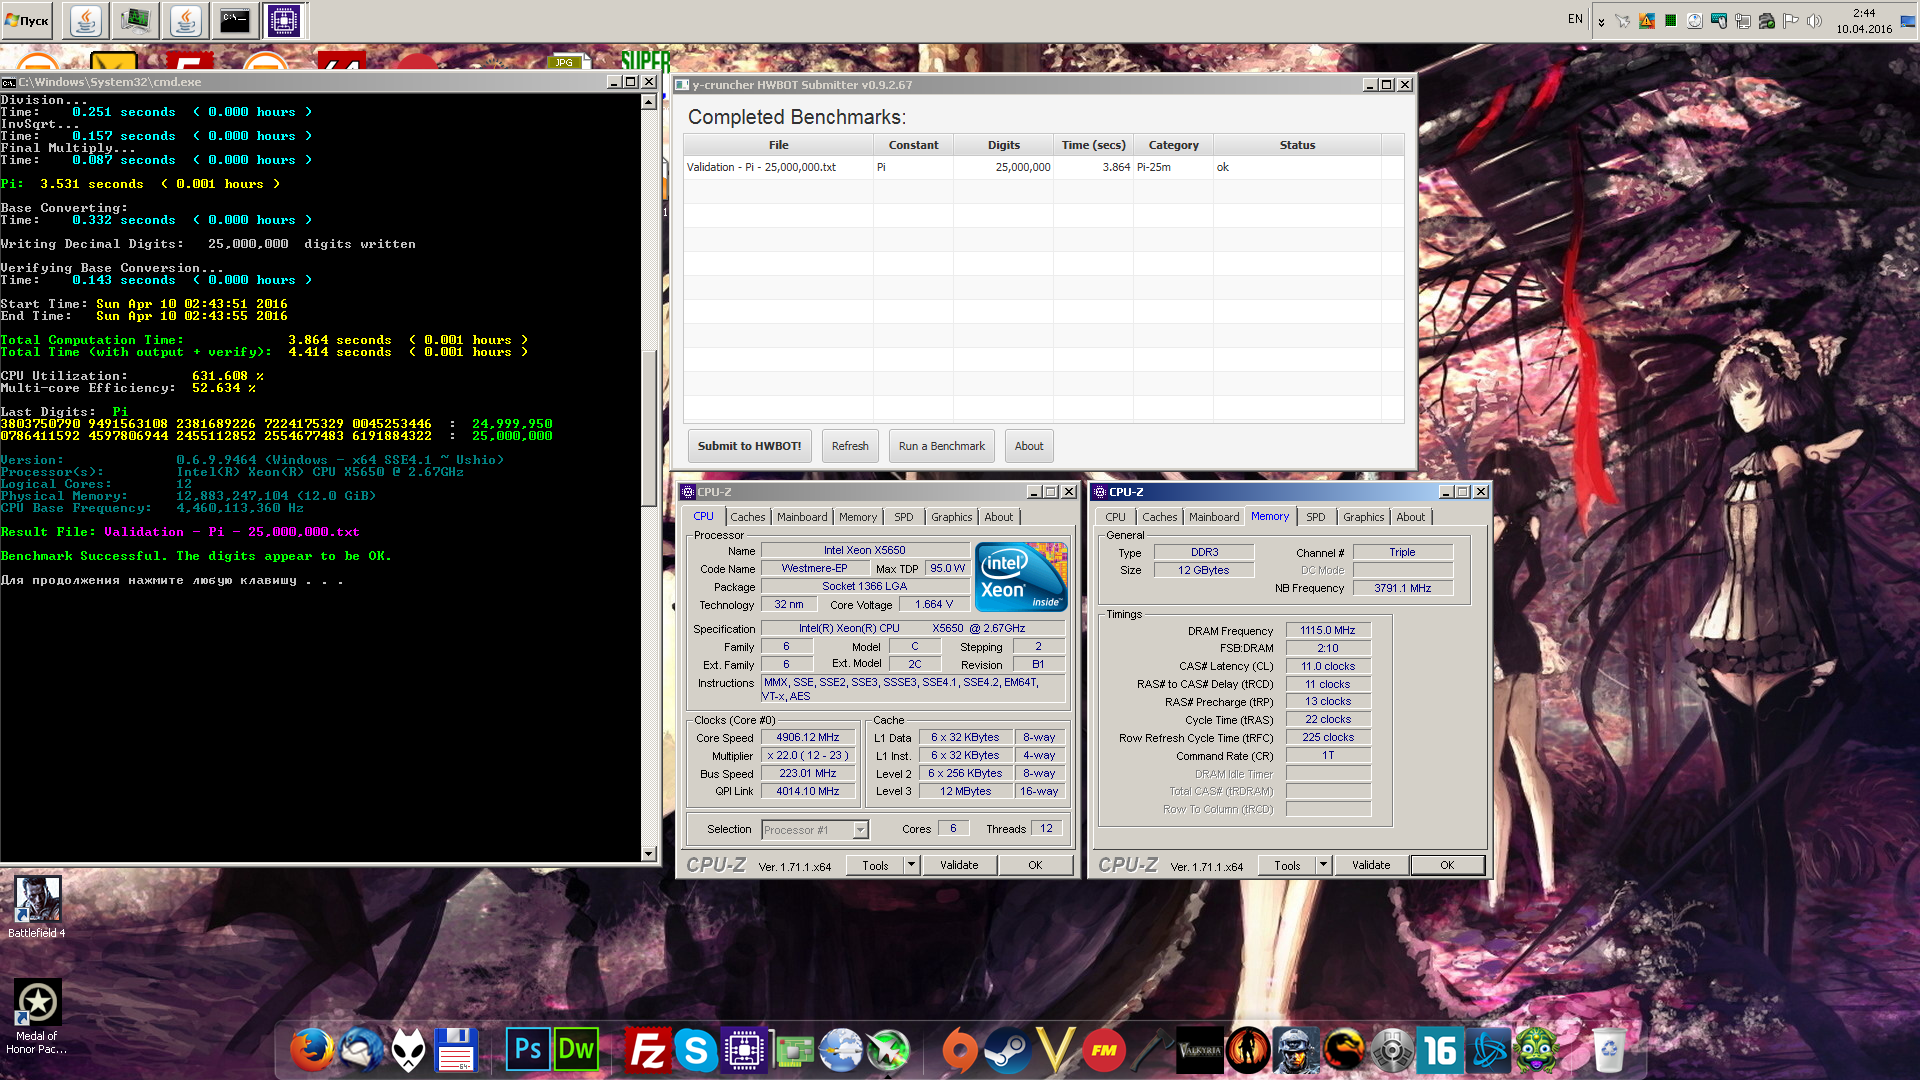This screenshot has height=1080, width=1920.
Task: Click OK in right CPU-Z window
Action: [x=1447, y=865]
